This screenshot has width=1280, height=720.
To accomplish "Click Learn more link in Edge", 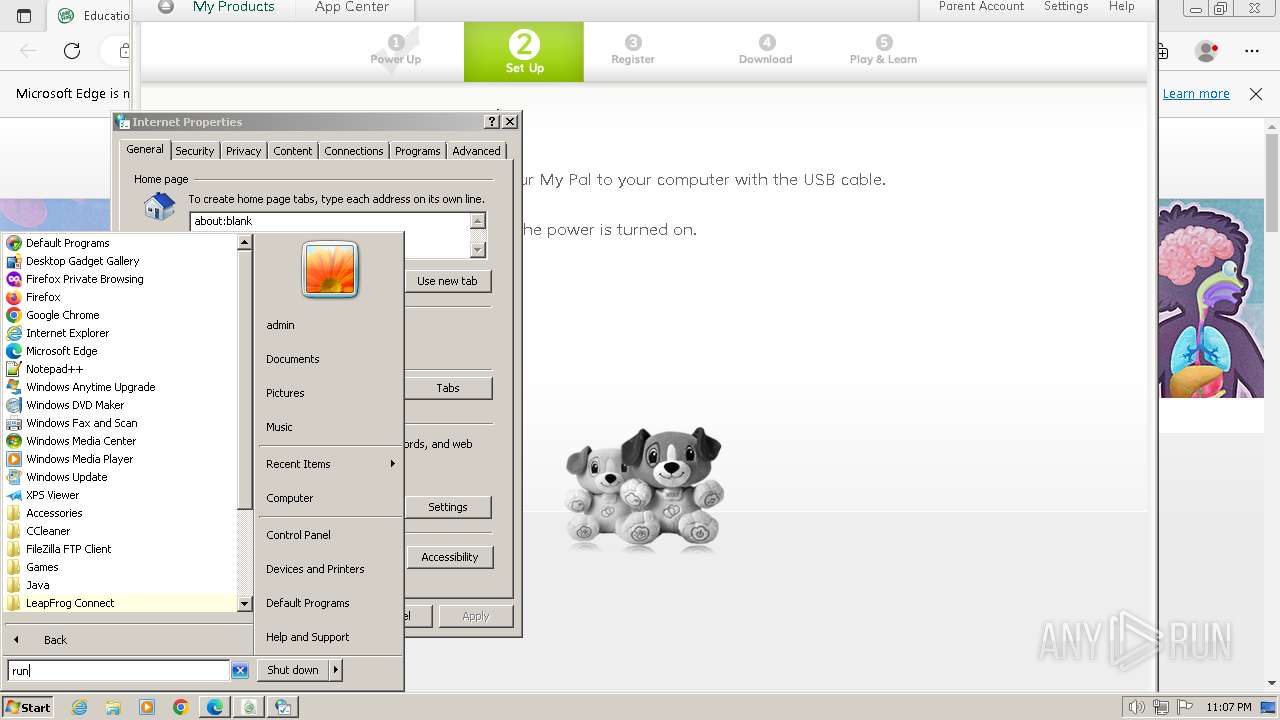I will tap(1196, 94).
